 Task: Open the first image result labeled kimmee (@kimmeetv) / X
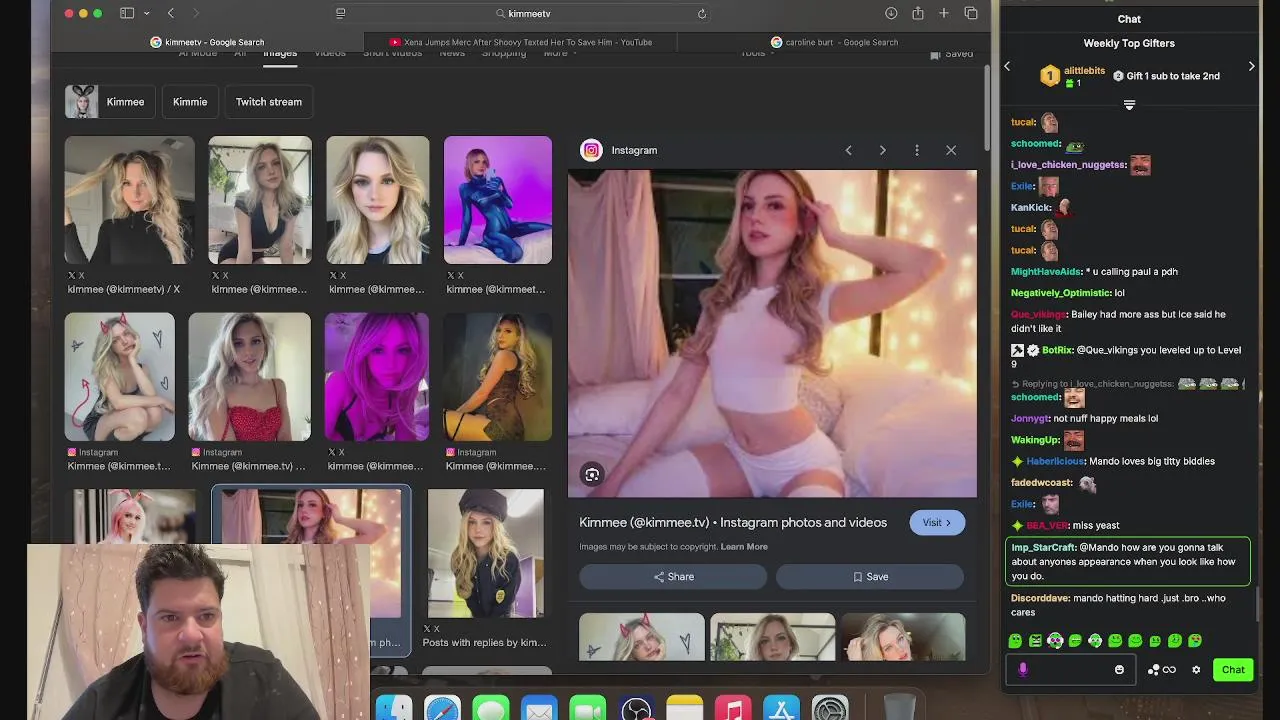pos(129,200)
